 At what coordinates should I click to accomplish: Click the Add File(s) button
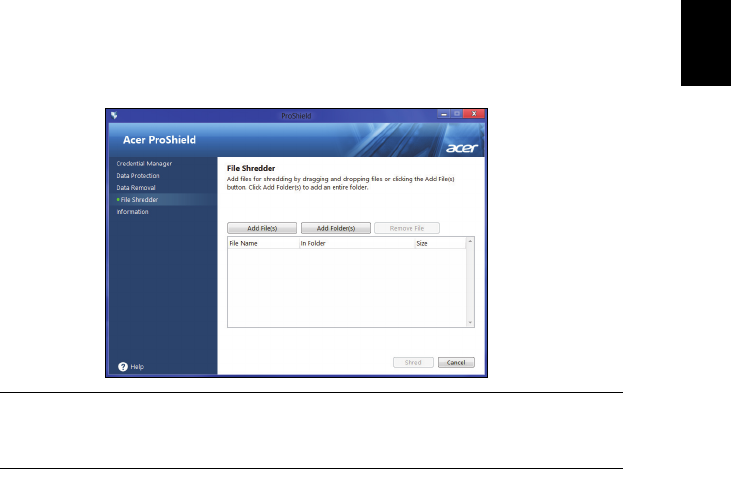pos(262,228)
